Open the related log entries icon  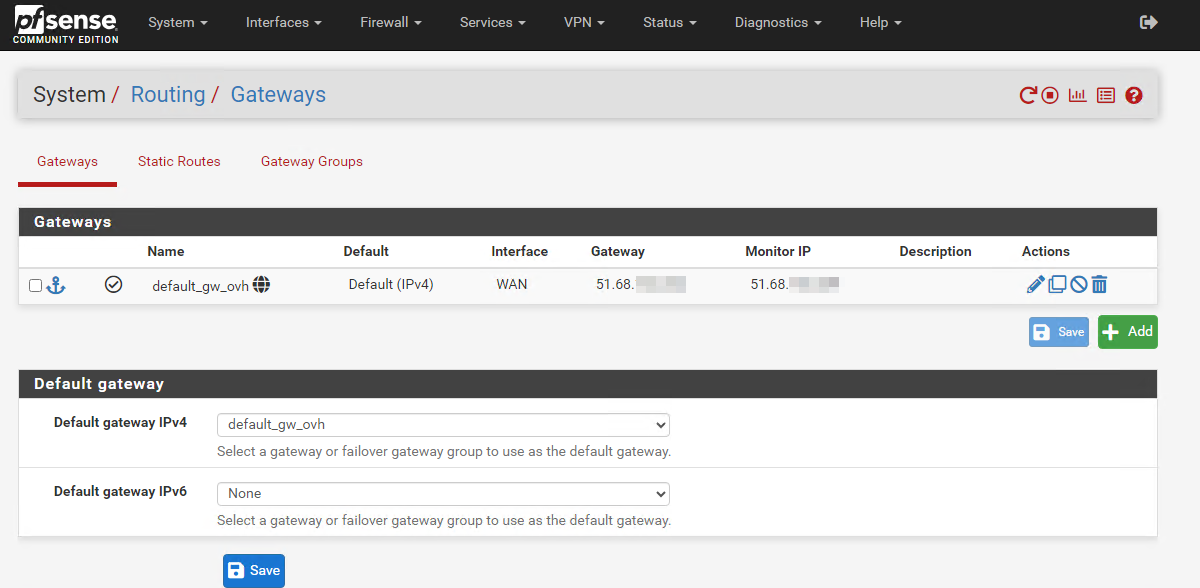point(1105,96)
